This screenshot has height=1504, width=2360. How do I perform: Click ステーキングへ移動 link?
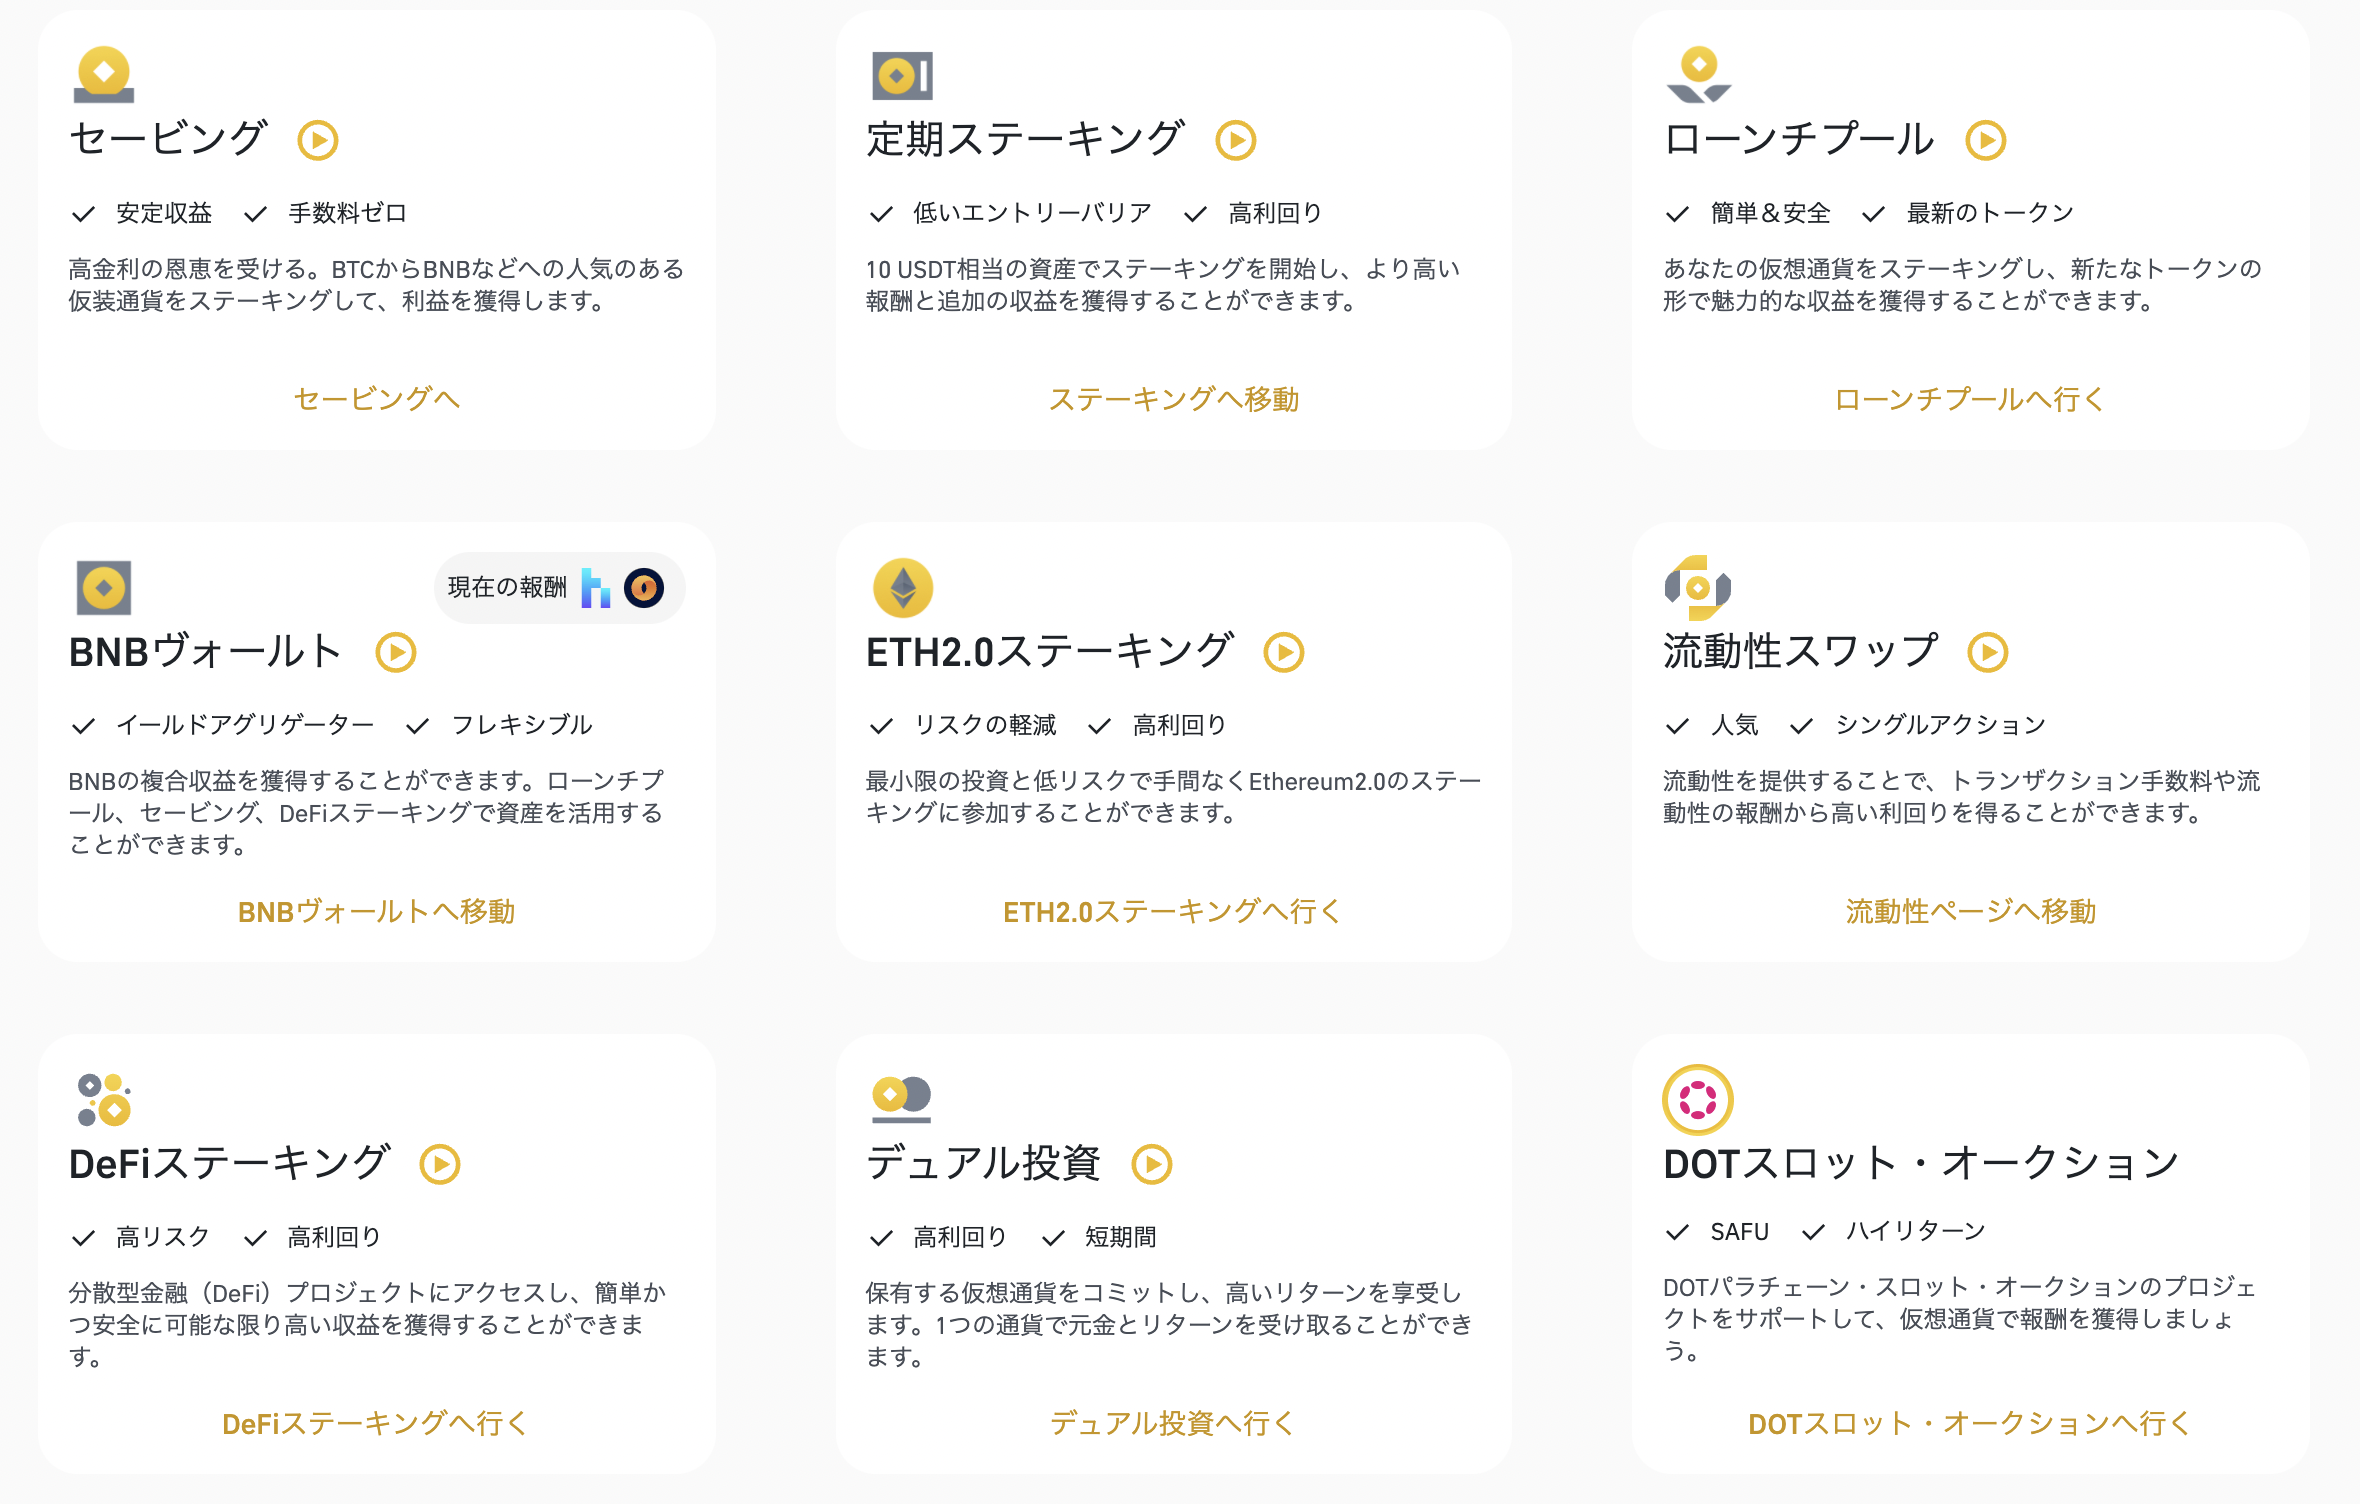1176,399
